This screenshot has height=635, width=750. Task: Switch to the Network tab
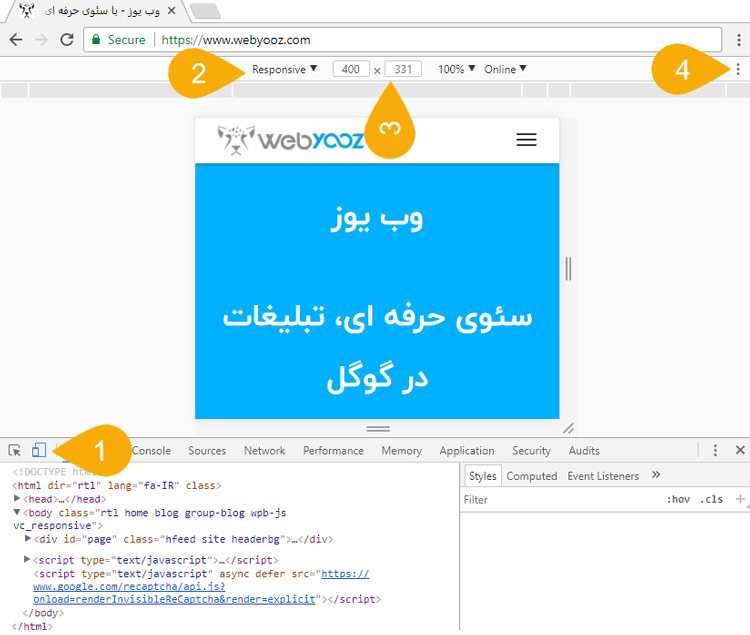tap(264, 450)
